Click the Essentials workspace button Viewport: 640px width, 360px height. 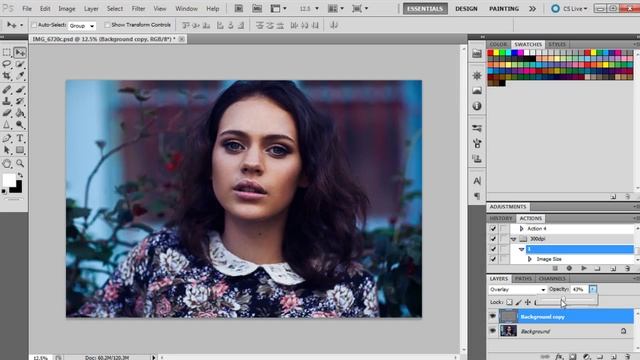(x=425, y=9)
